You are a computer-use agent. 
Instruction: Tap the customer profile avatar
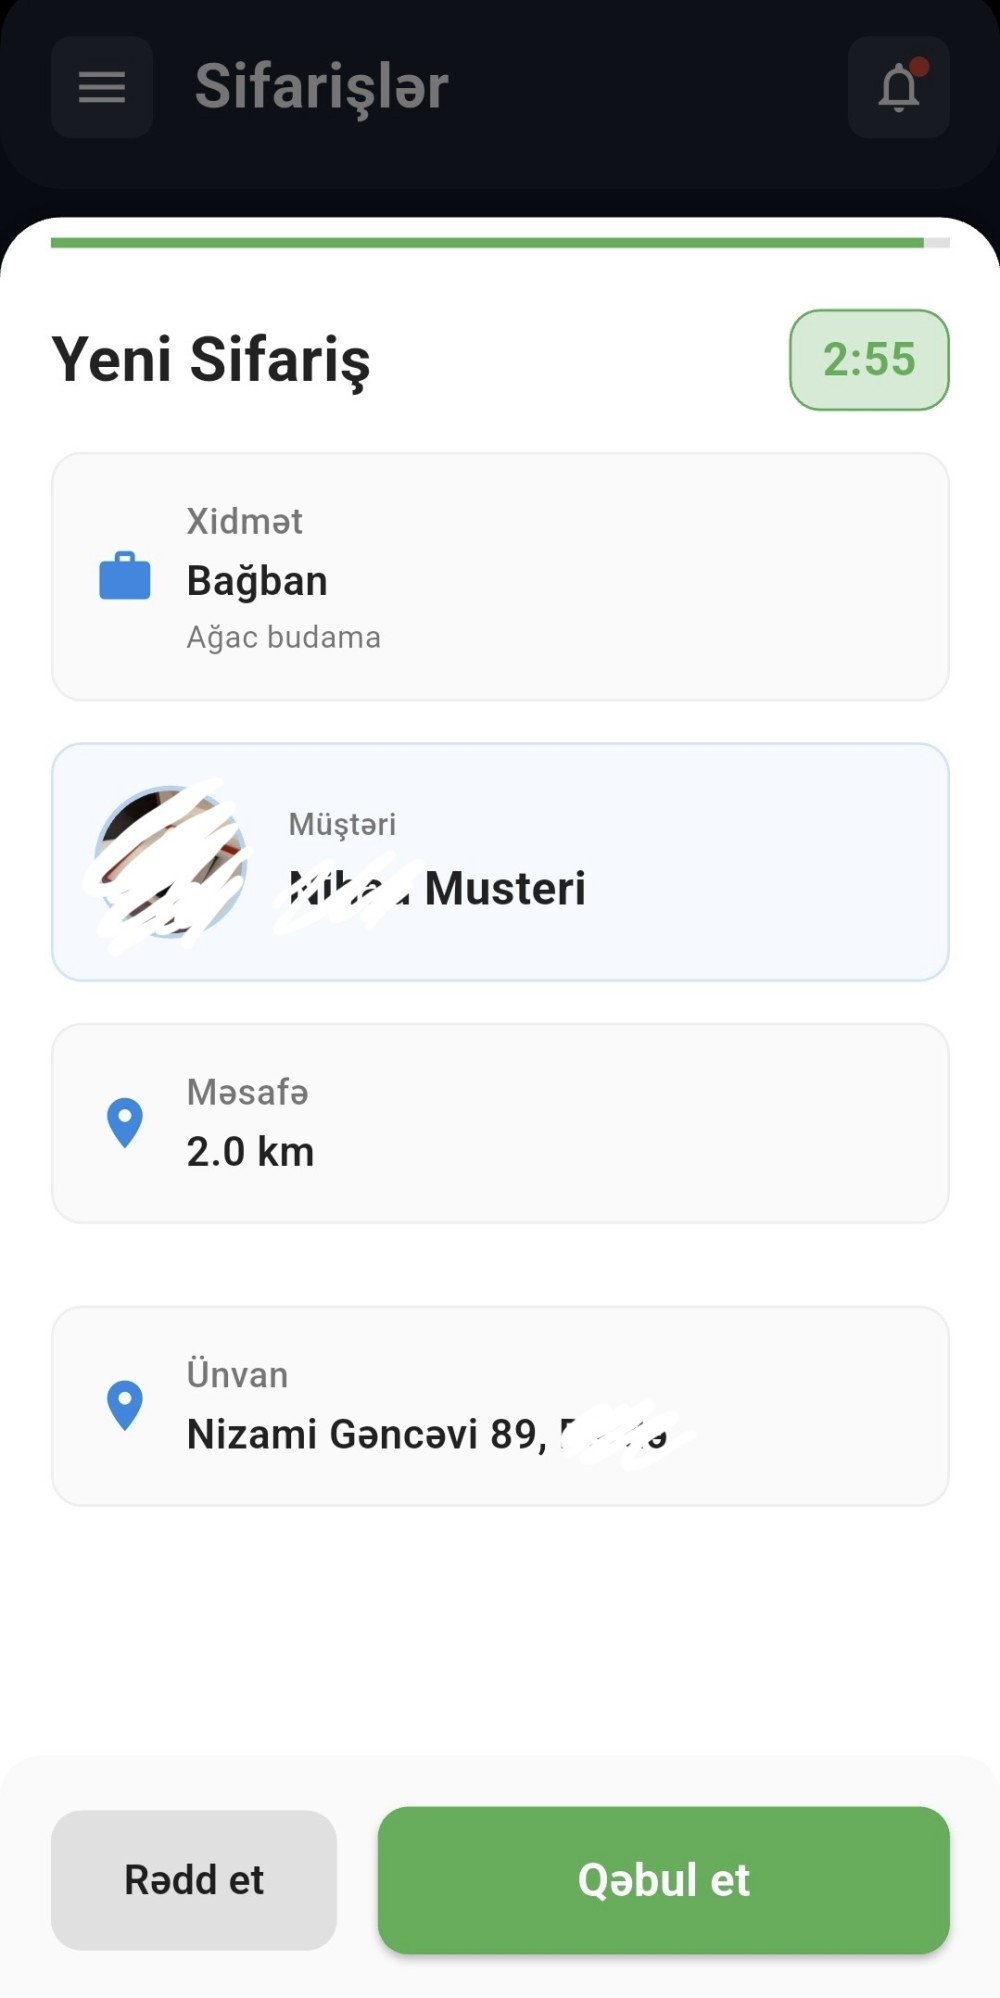170,862
